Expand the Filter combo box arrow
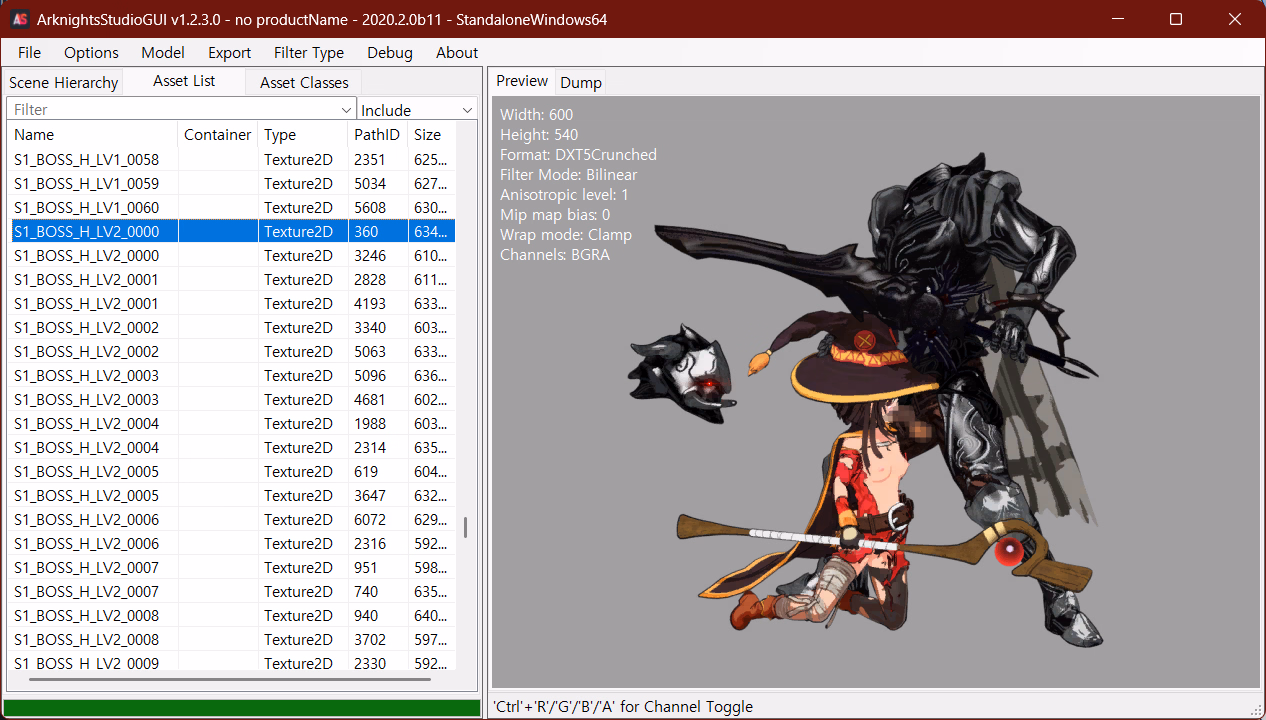 click(x=347, y=109)
